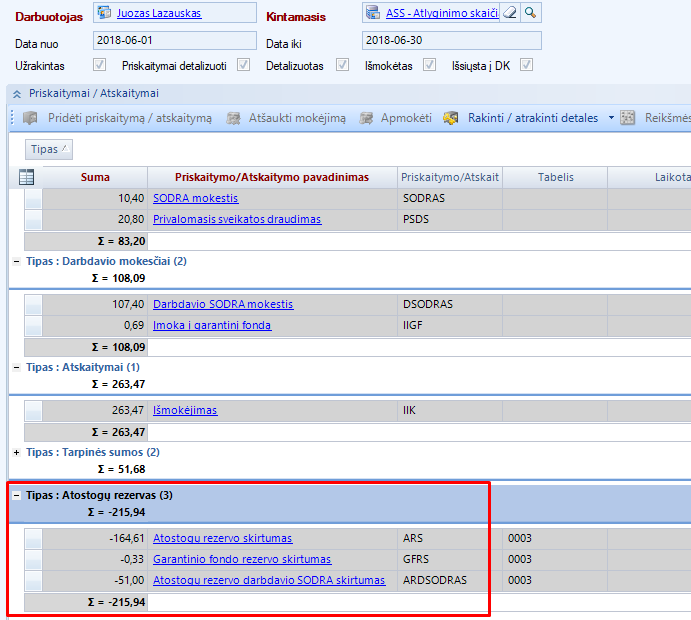This screenshot has width=691, height=620.
Task: Toggle the Išmokėtas checkbox
Action: [430, 65]
